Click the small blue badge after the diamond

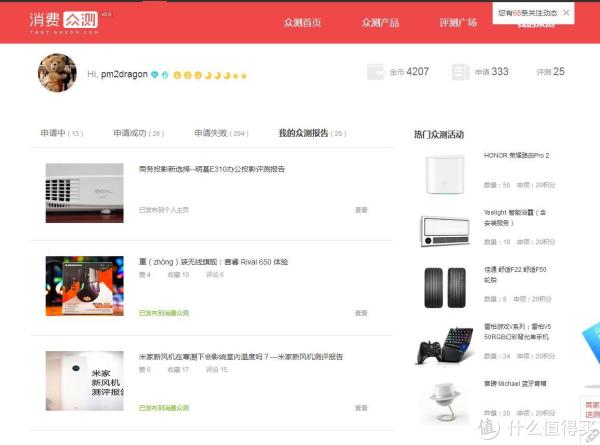tap(165, 75)
